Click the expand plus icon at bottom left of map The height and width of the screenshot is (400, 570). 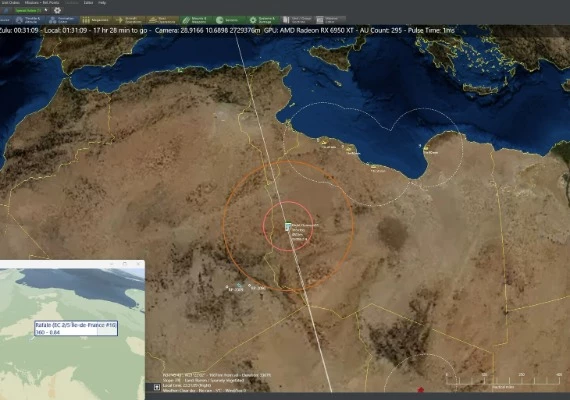pyautogui.click(x=157, y=387)
